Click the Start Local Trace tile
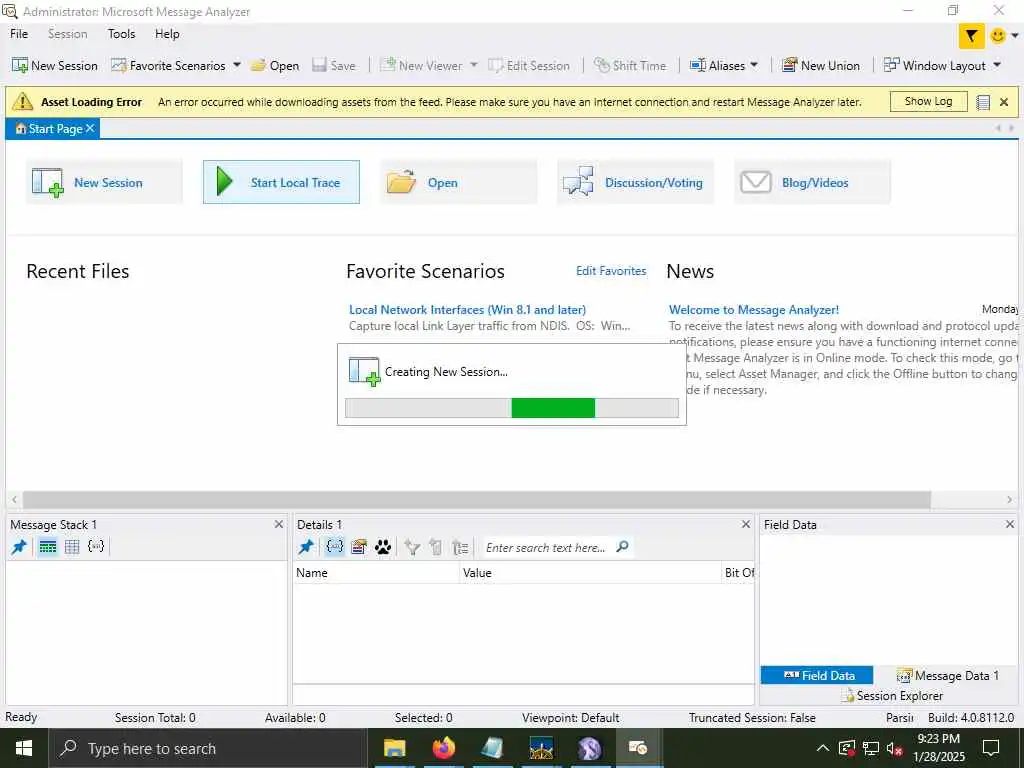 click(281, 182)
